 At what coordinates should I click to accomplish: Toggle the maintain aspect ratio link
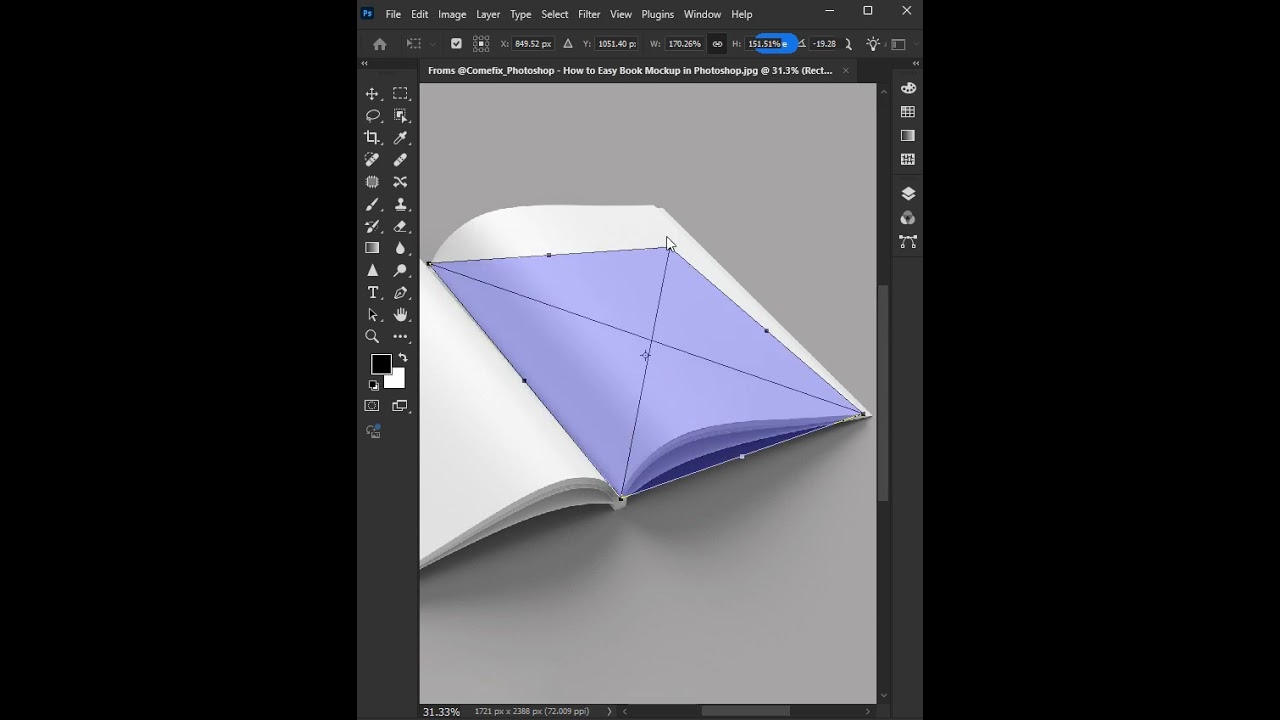tap(717, 44)
